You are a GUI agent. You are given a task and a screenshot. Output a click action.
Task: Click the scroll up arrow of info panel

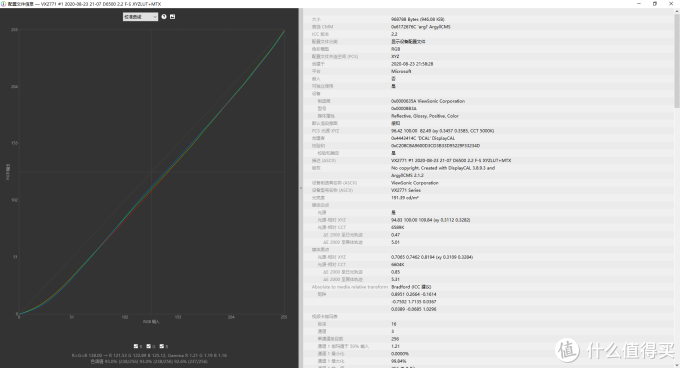tap(677, 11)
